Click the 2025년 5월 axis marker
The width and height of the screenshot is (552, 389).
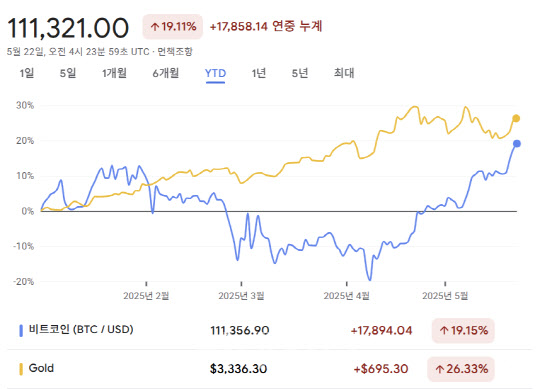[445, 295]
